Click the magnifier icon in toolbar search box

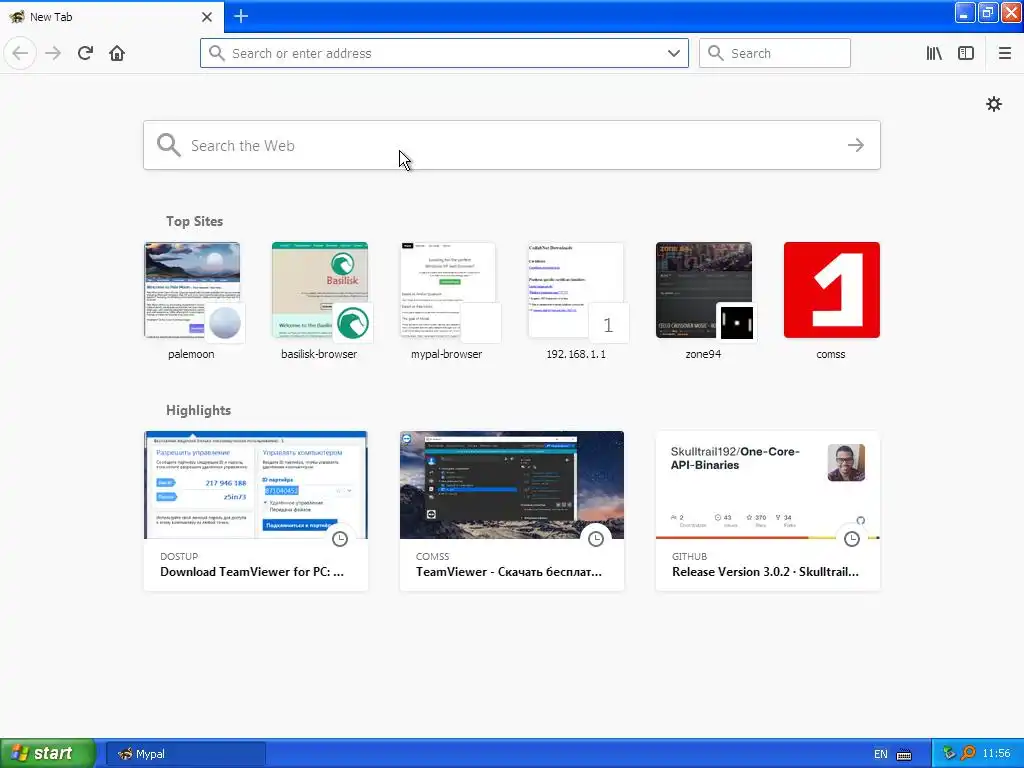(x=715, y=53)
